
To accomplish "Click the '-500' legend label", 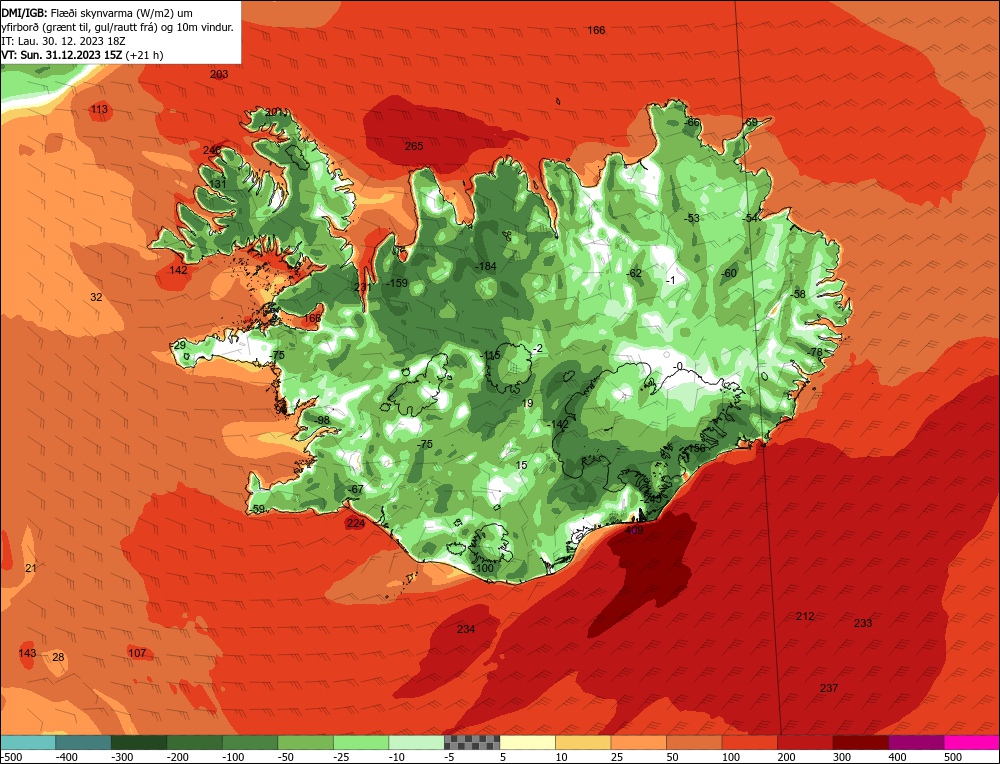I will [12, 757].
